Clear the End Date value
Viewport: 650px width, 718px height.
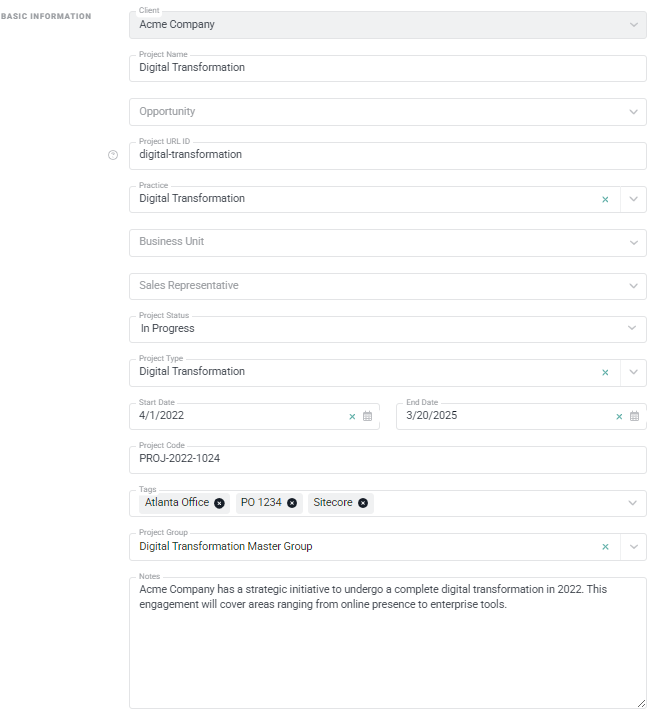[619, 416]
